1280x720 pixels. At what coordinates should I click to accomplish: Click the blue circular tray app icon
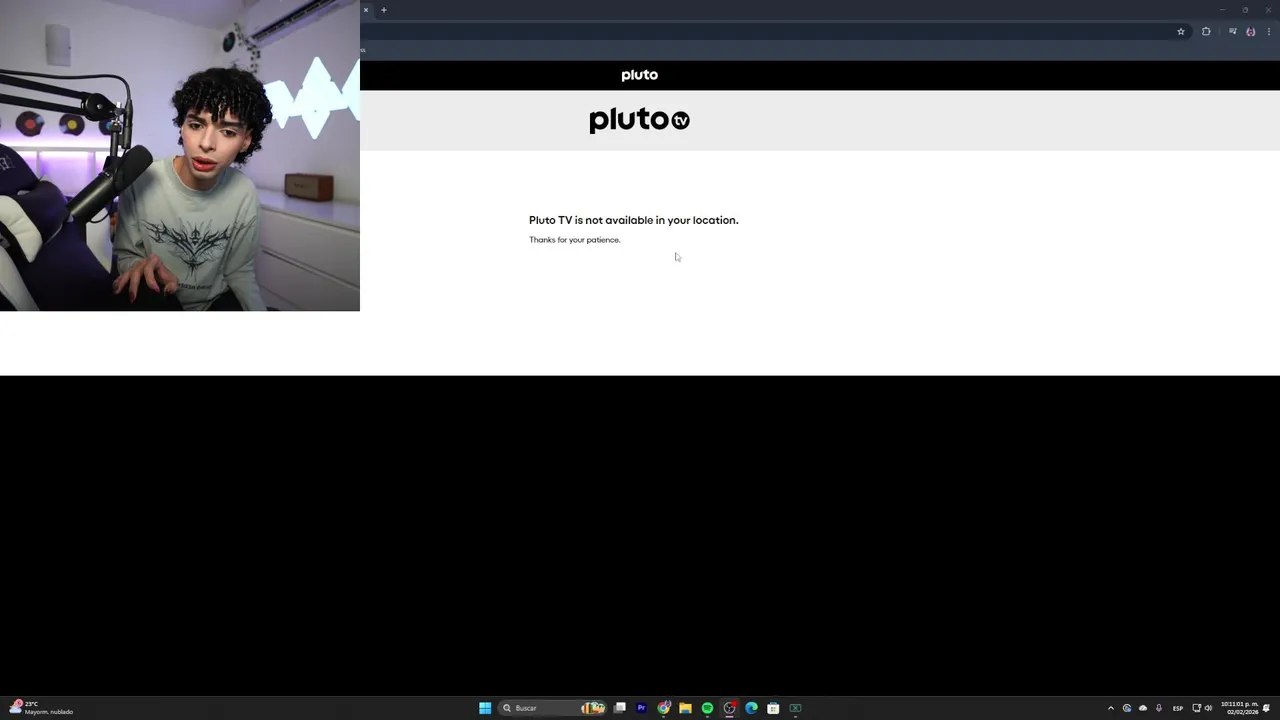[x=1127, y=708]
